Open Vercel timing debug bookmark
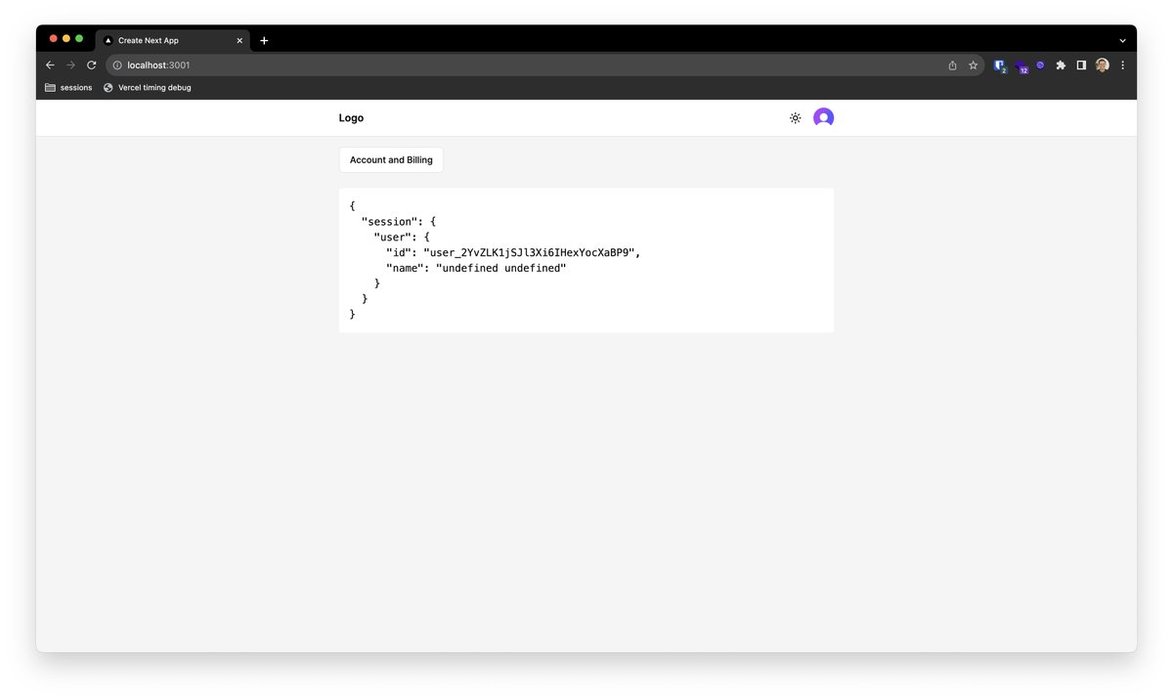This screenshot has width=1173, height=700. point(147,88)
